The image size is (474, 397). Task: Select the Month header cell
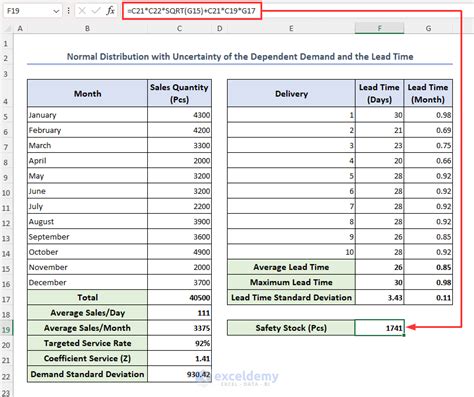click(x=87, y=93)
